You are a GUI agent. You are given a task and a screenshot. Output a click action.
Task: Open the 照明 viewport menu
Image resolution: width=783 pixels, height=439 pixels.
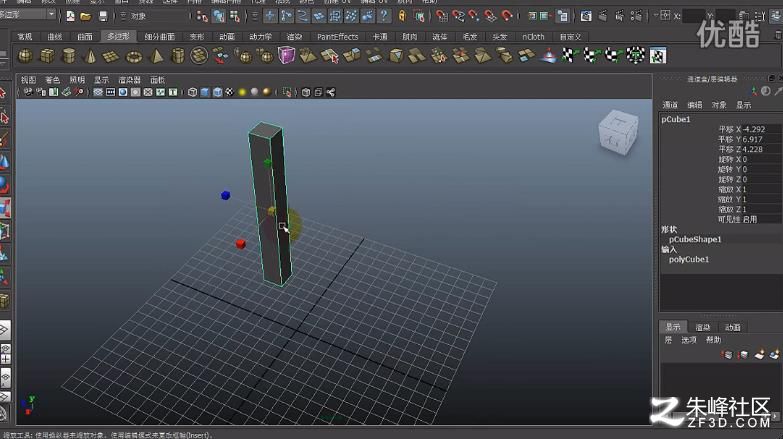(77, 80)
